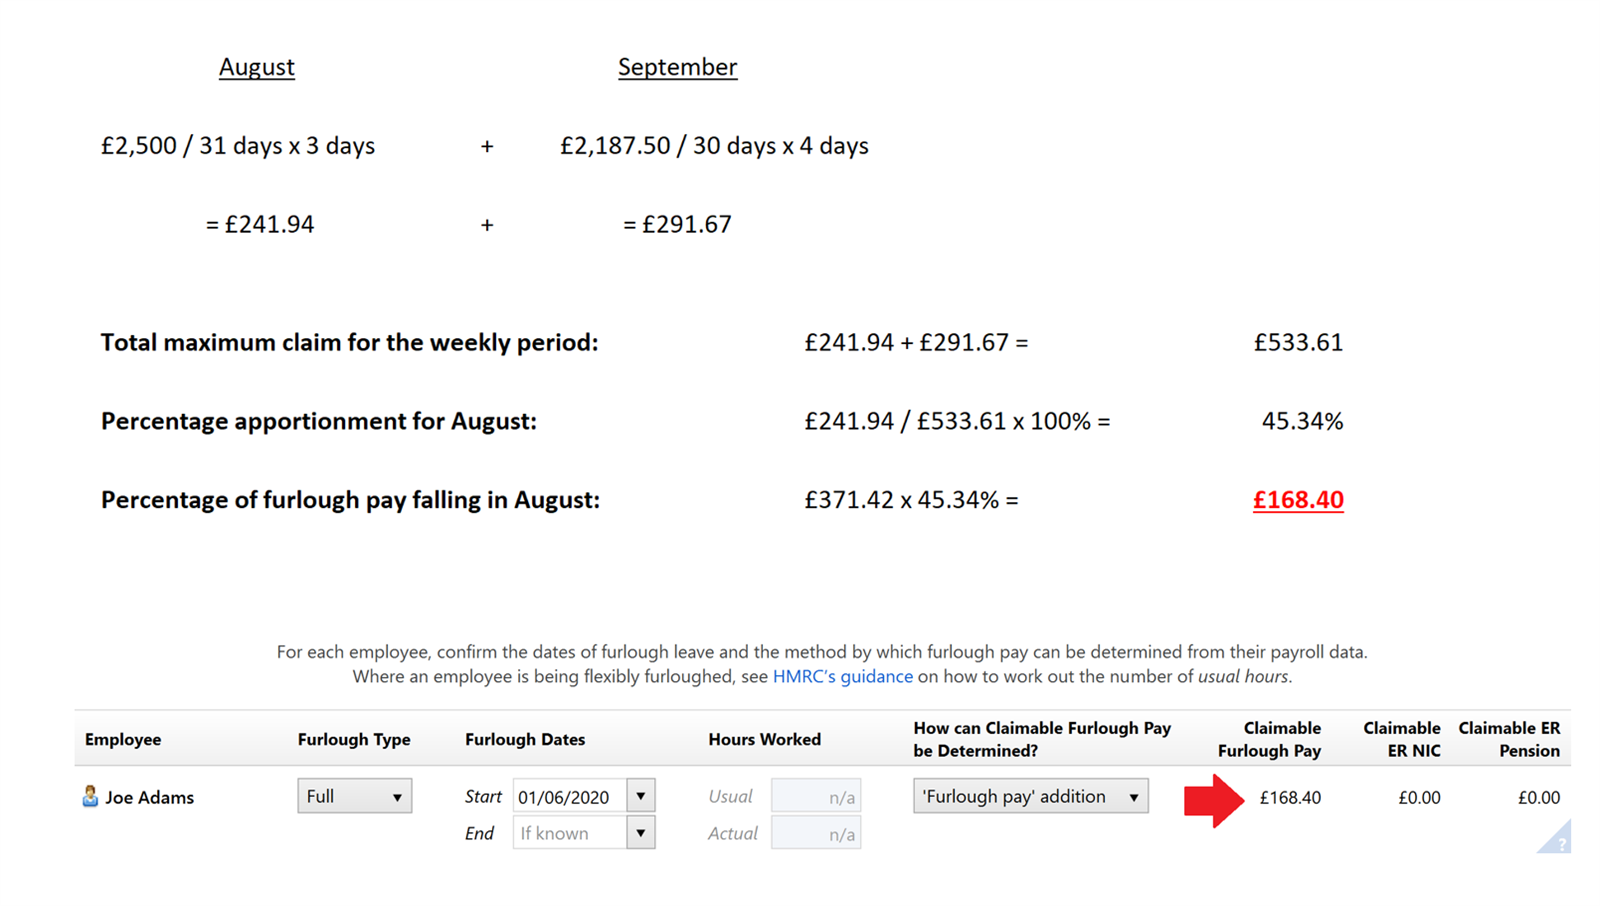Image resolution: width=1600 pixels, height=906 pixels.
Task: Select the Joe Adams employee name
Action: click(x=150, y=797)
